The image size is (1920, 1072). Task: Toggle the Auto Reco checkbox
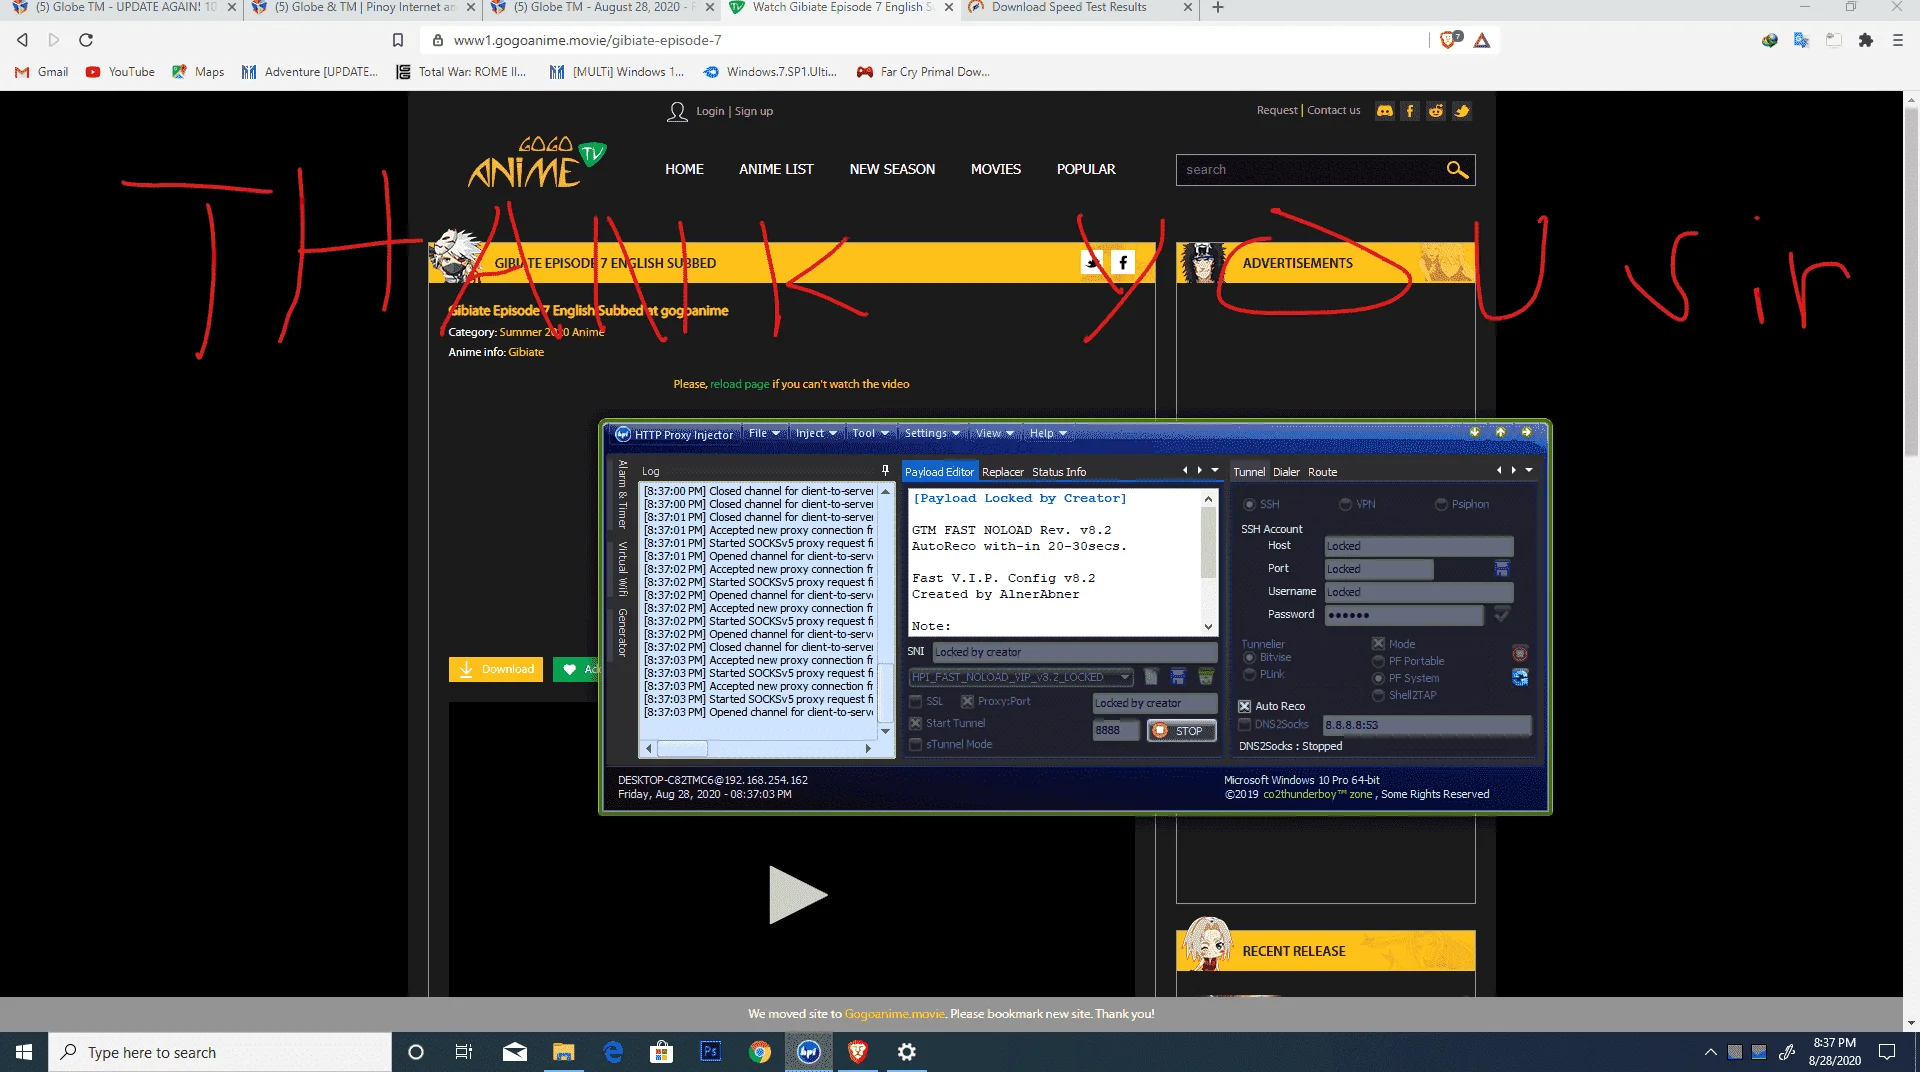tap(1245, 706)
